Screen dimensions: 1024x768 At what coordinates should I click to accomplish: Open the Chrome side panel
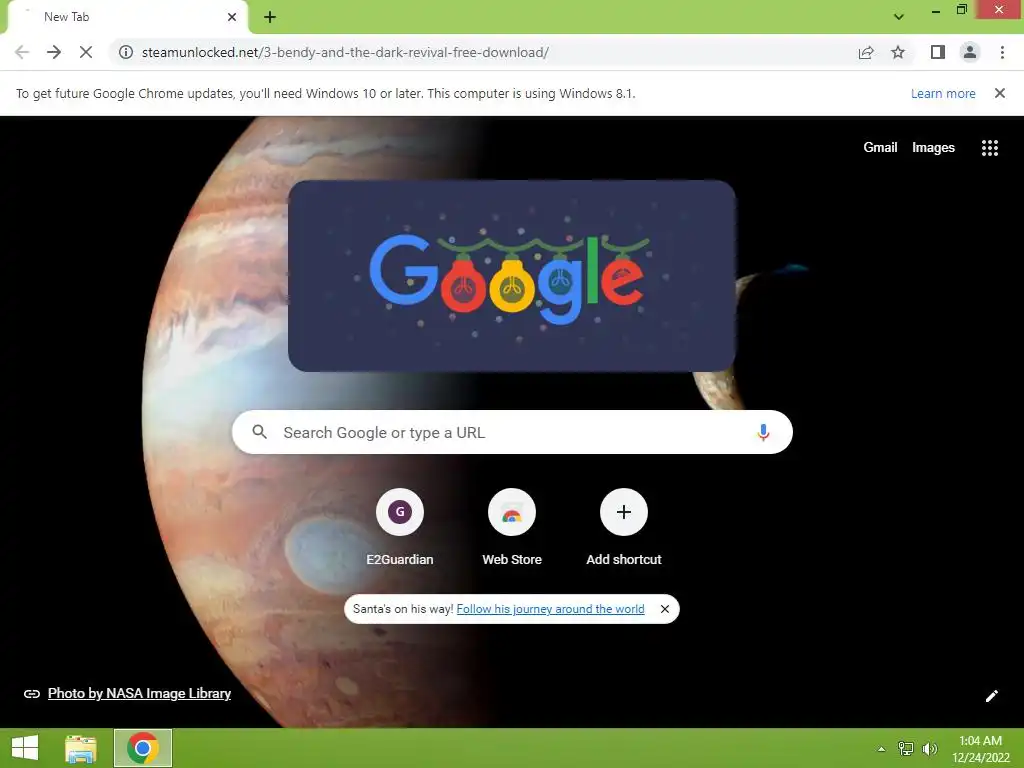[x=938, y=52]
